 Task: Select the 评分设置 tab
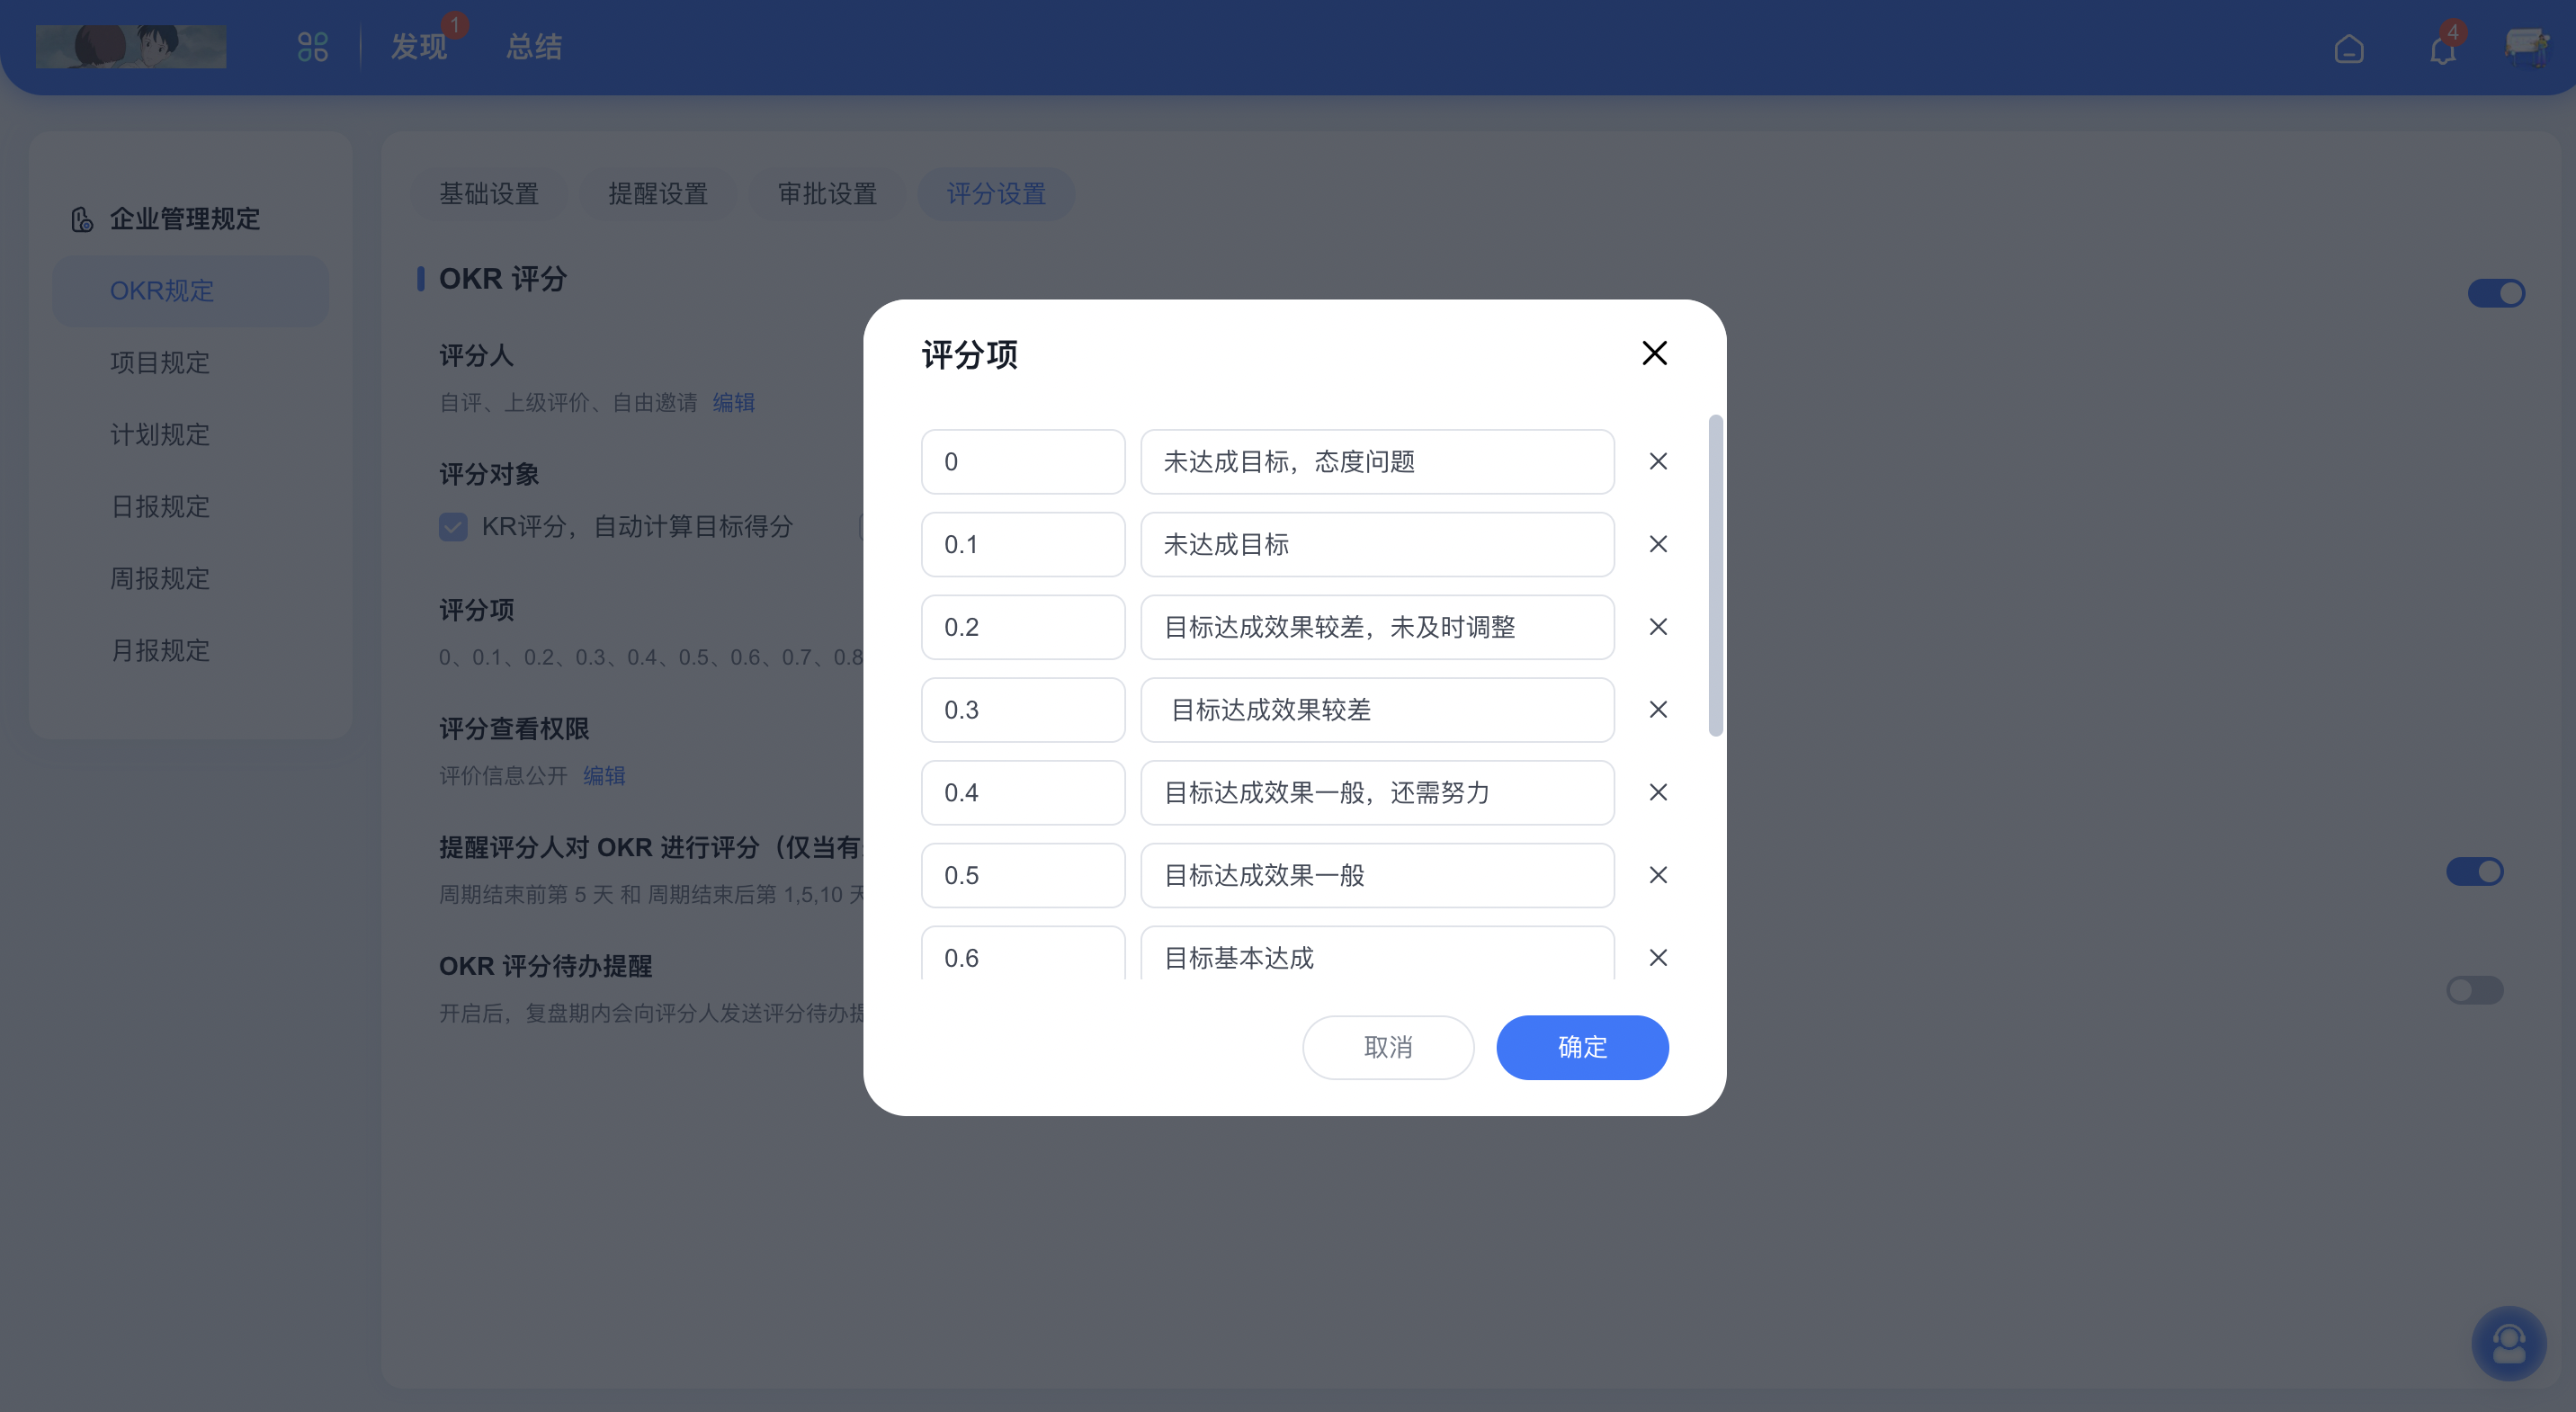[x=996, y=194]
